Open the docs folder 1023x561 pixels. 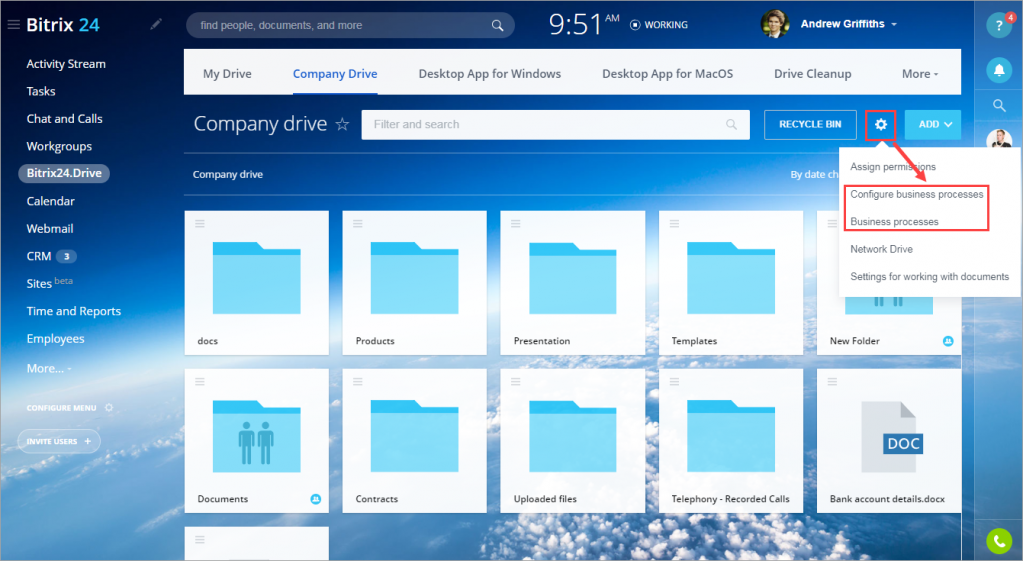(256, 282)
